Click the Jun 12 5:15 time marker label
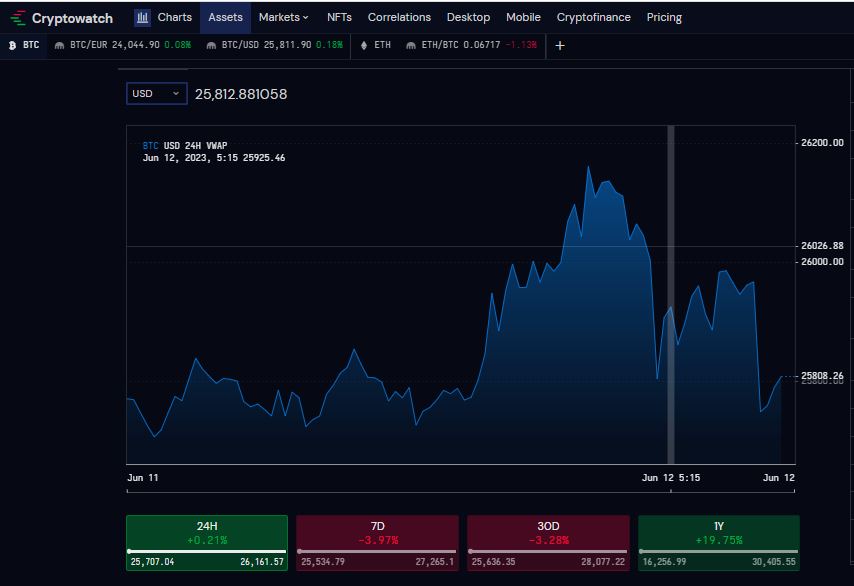The width and height of the screenshot is (854, 586). click(671, 478)
